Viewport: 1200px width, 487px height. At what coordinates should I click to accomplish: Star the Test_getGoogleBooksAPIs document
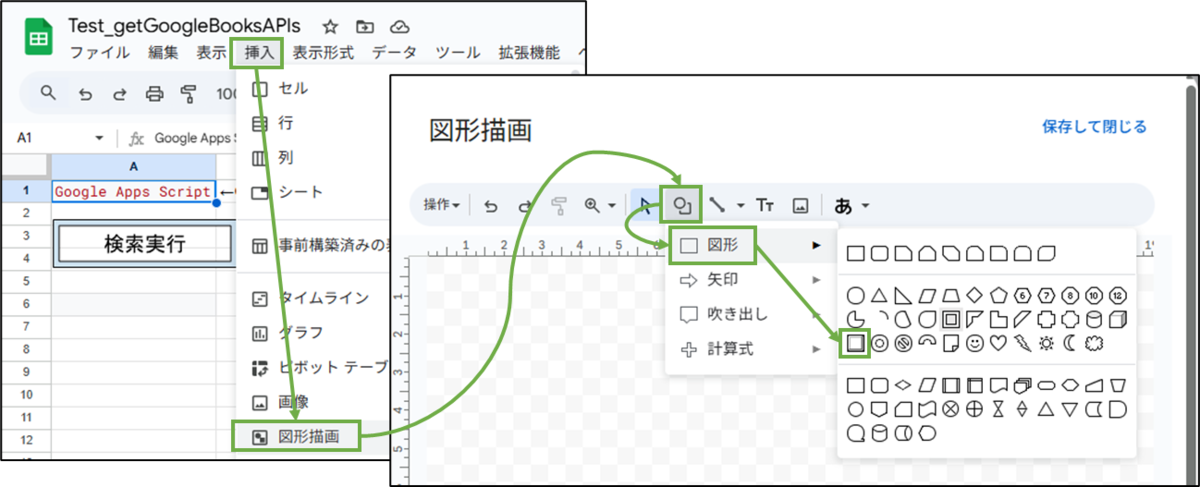click(330, 26)
